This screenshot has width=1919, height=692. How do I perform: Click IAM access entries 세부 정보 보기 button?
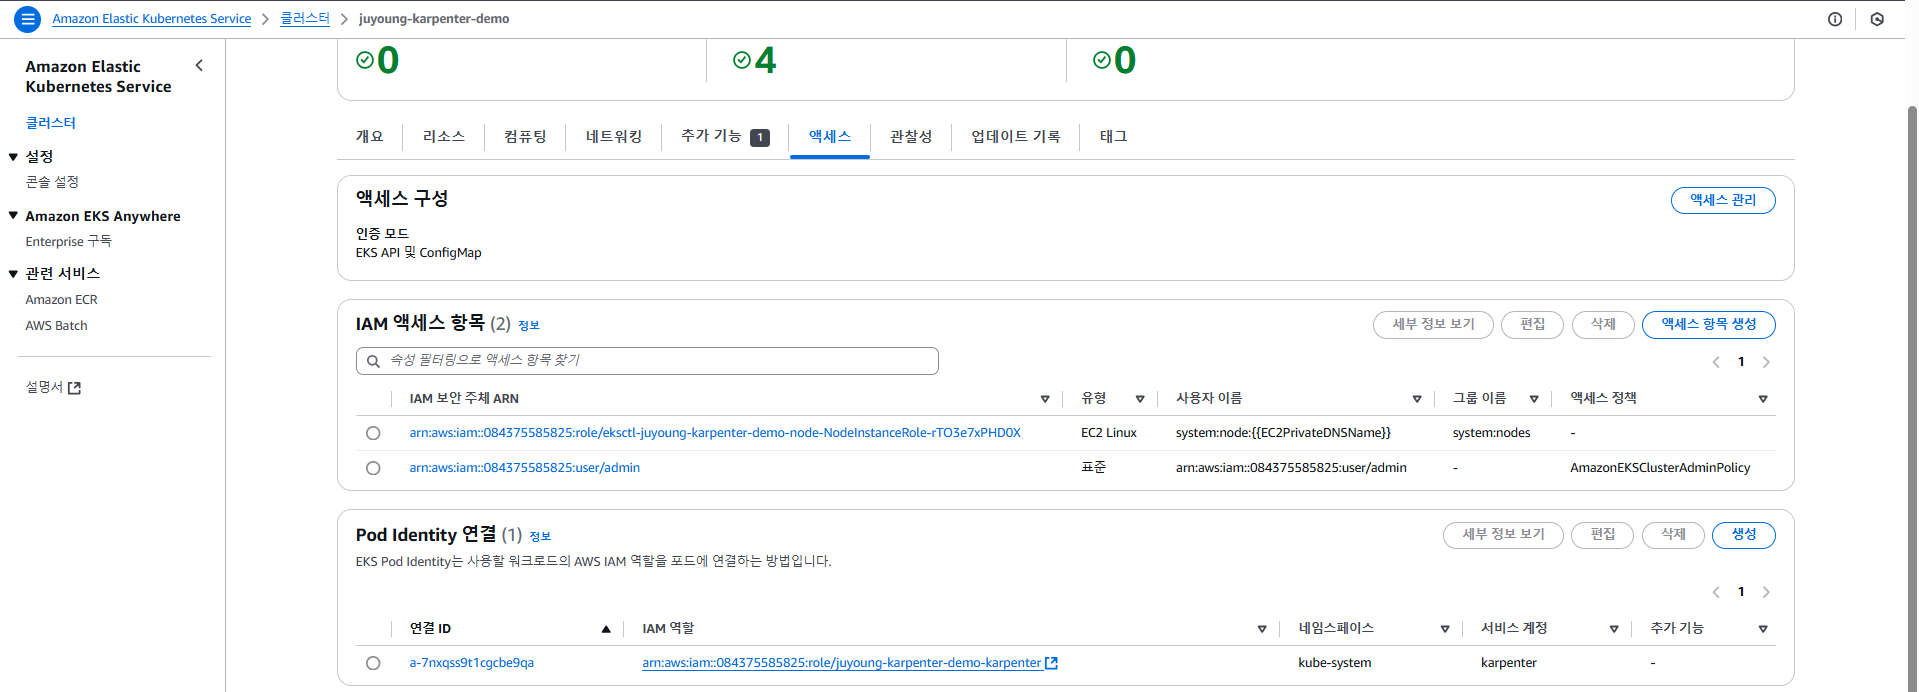(1433, 324)
